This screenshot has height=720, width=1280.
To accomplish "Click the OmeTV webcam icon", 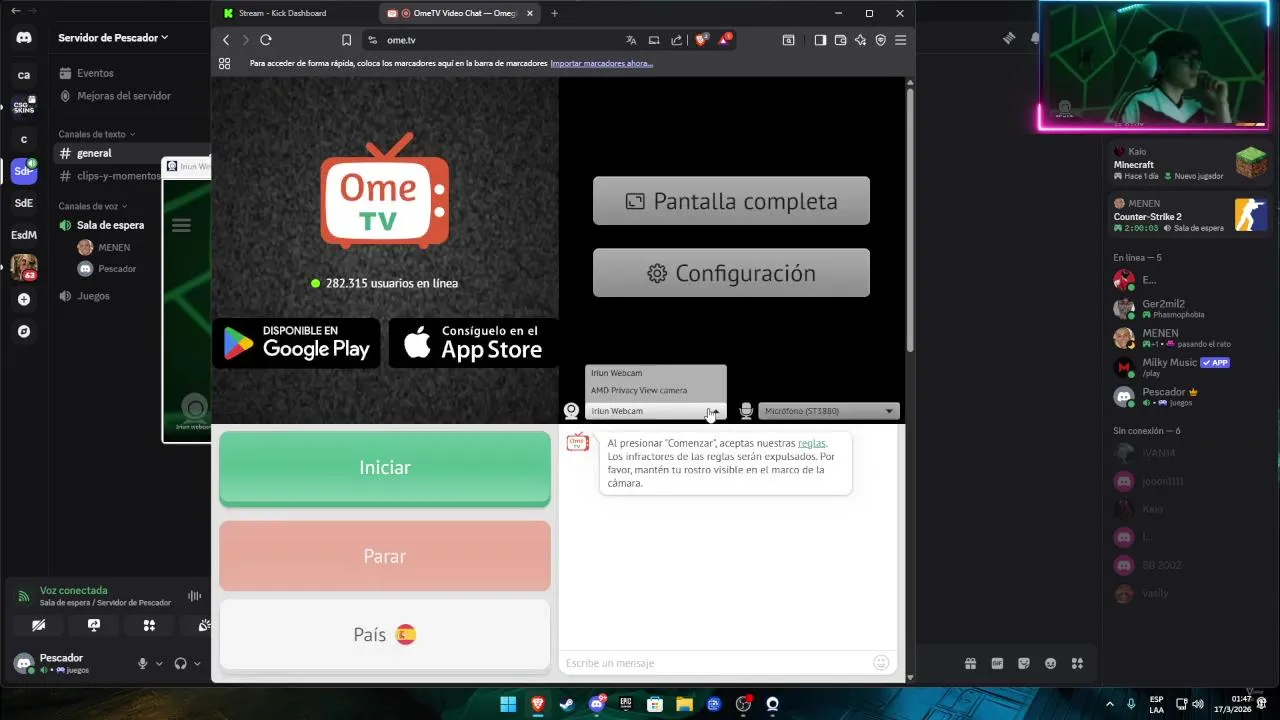I will pyautogui.click(x=571, y=410).
